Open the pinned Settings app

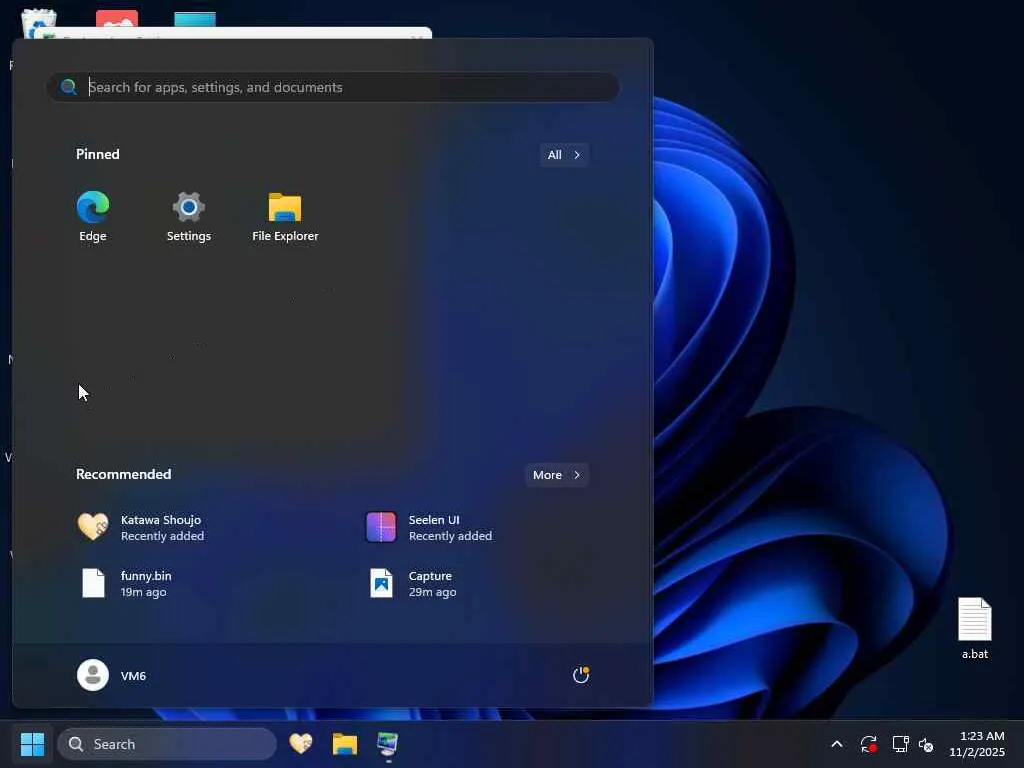coord(189,216)
